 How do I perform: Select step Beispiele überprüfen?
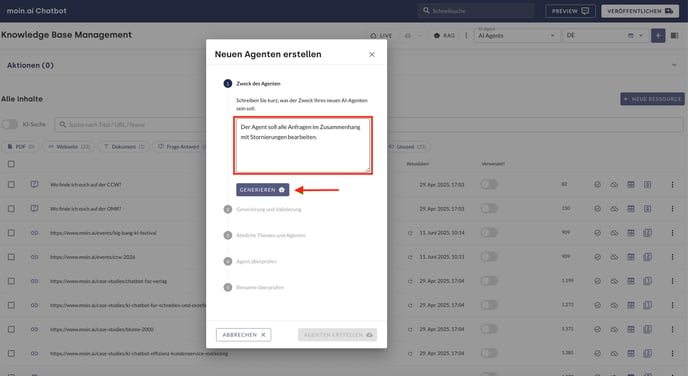[254, 287]
